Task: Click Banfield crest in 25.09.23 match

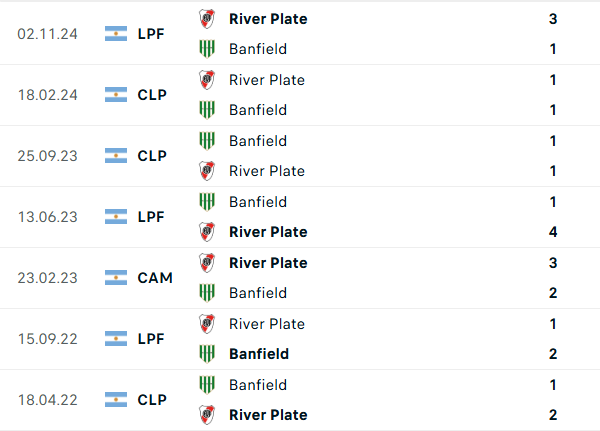Action: 207,140
